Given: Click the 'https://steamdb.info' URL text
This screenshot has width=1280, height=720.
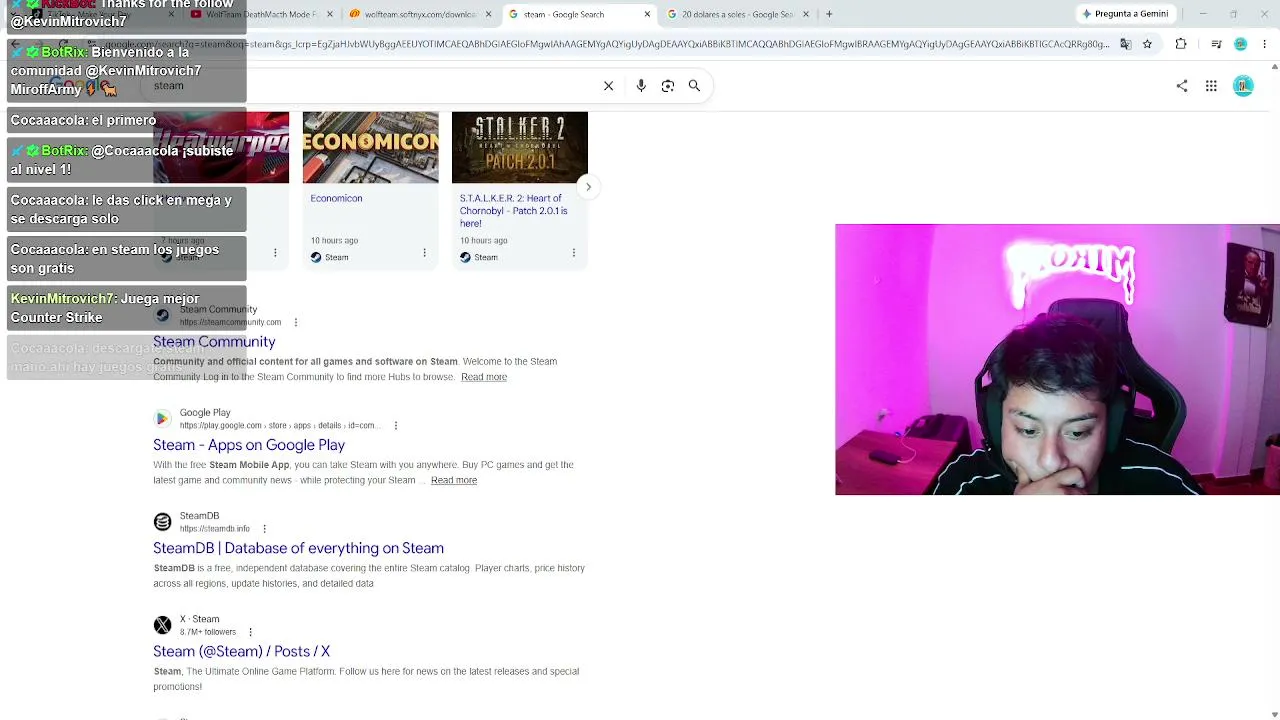Looking at the screenshot, I should [x=215, y=529].
